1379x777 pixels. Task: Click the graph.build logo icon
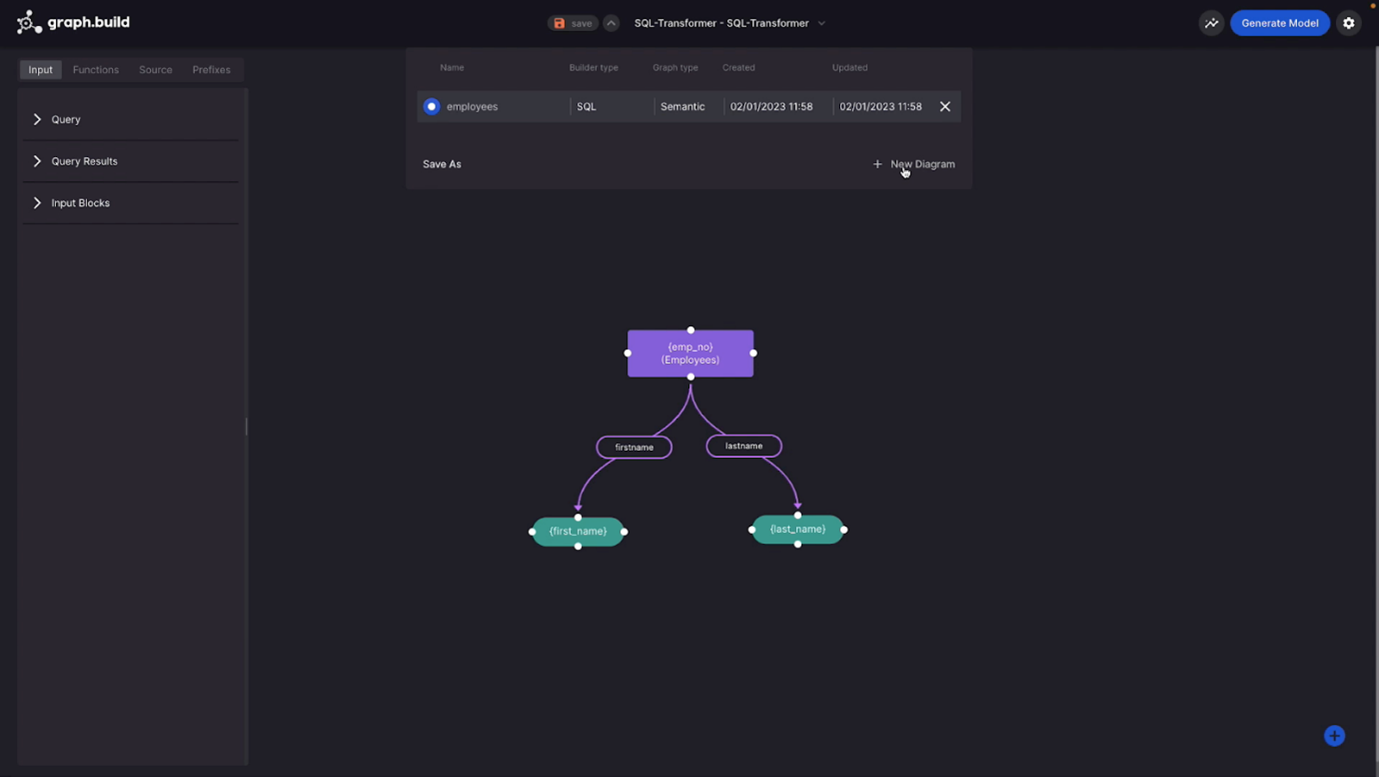tap(29, 22)
